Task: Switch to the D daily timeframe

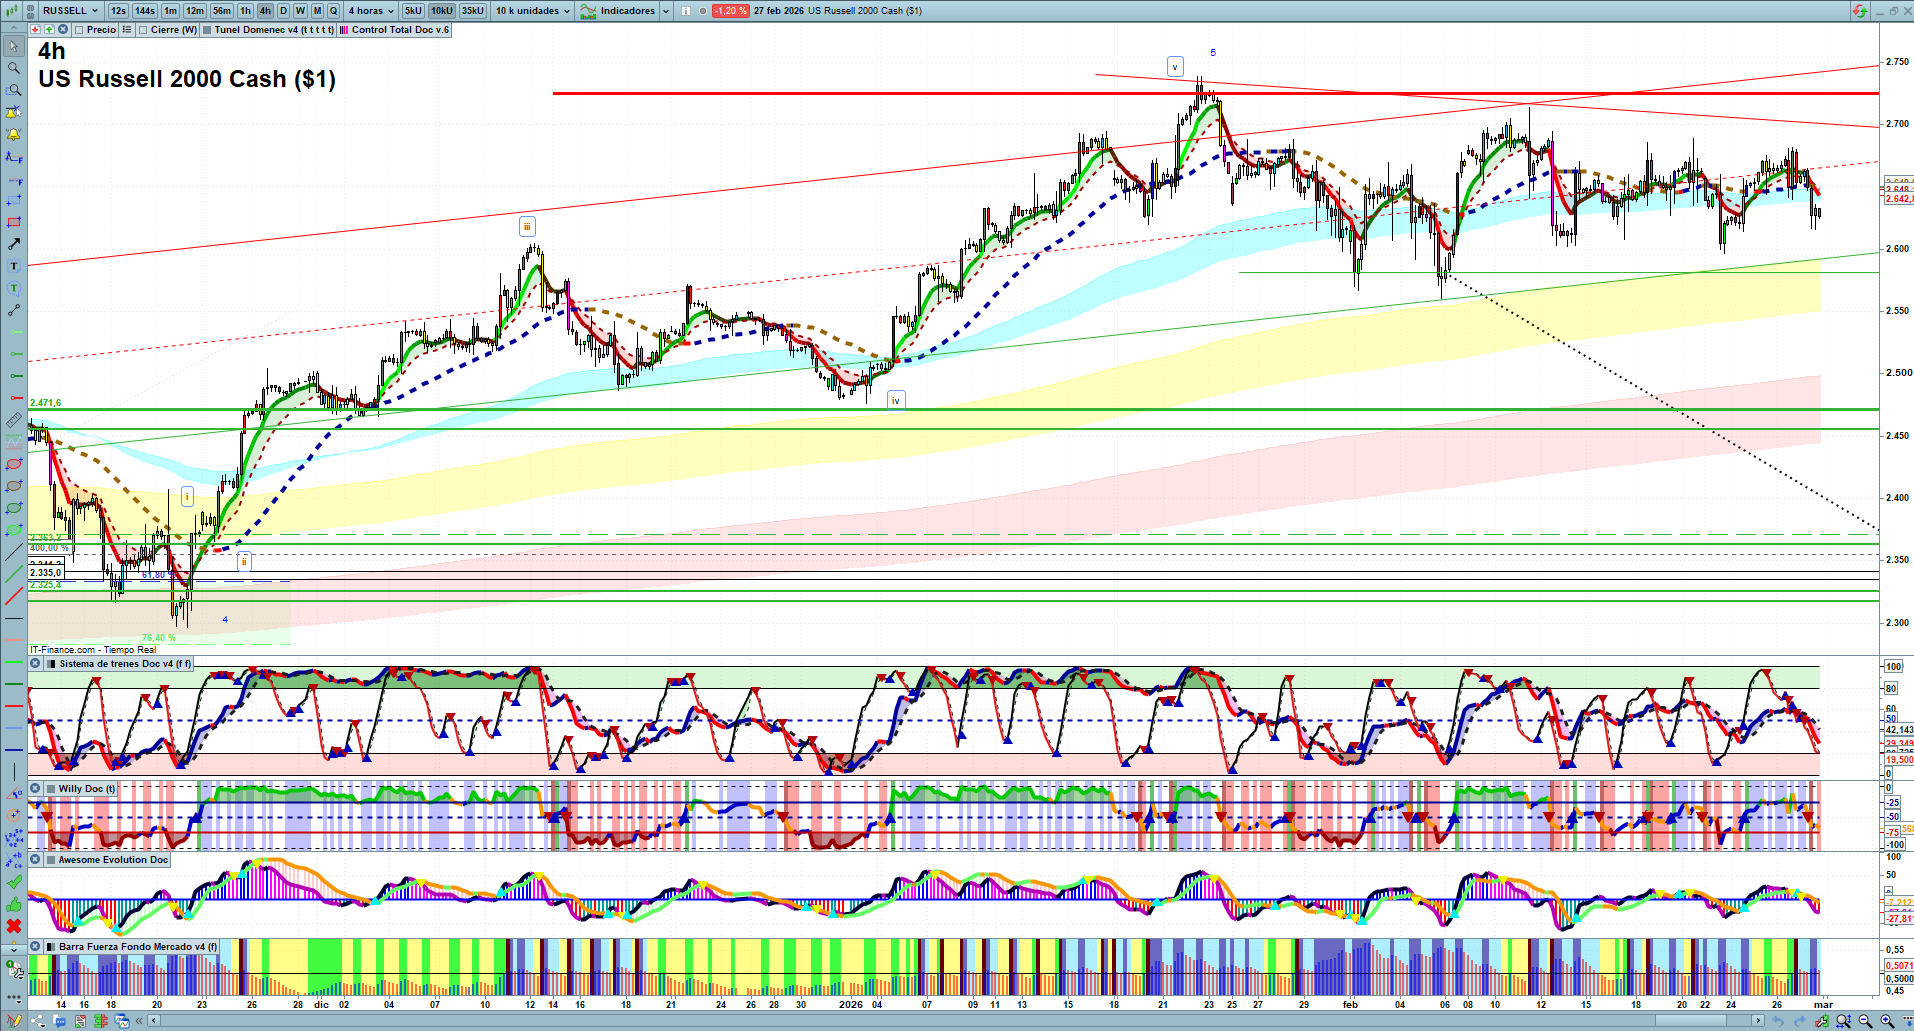Action: pos(283,11)
